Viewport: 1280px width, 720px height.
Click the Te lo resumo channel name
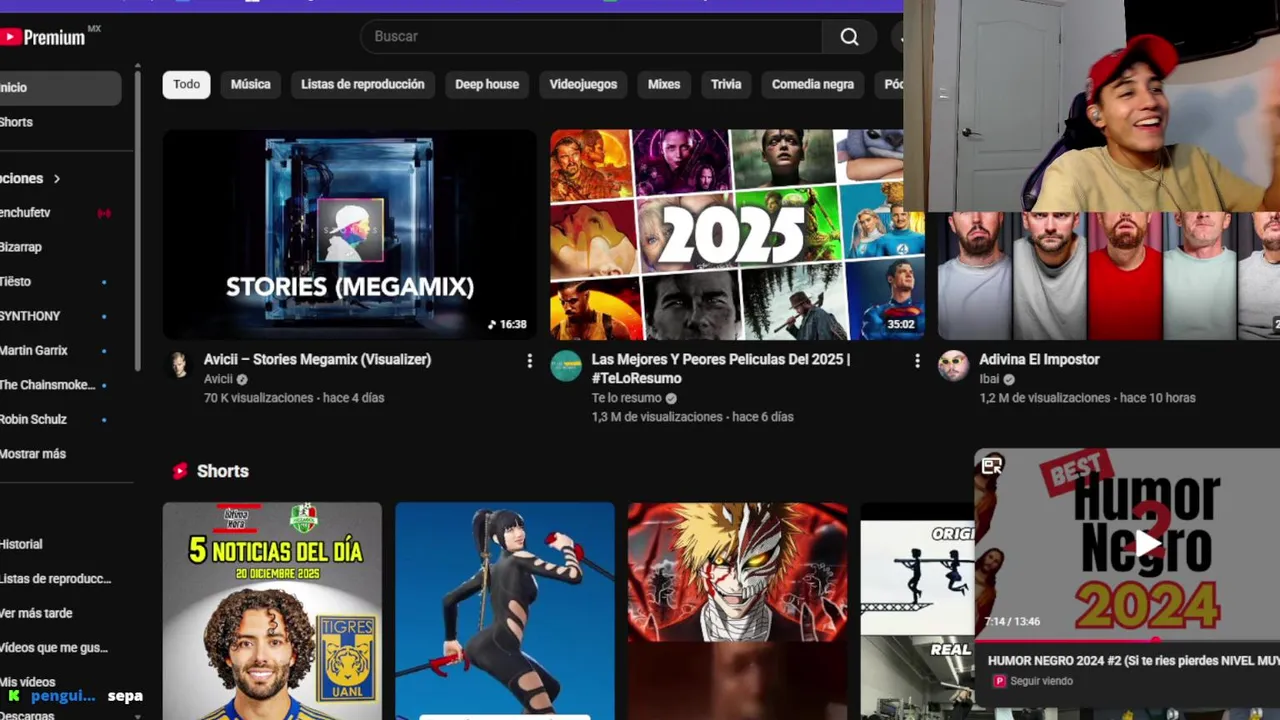click(626, 398)
